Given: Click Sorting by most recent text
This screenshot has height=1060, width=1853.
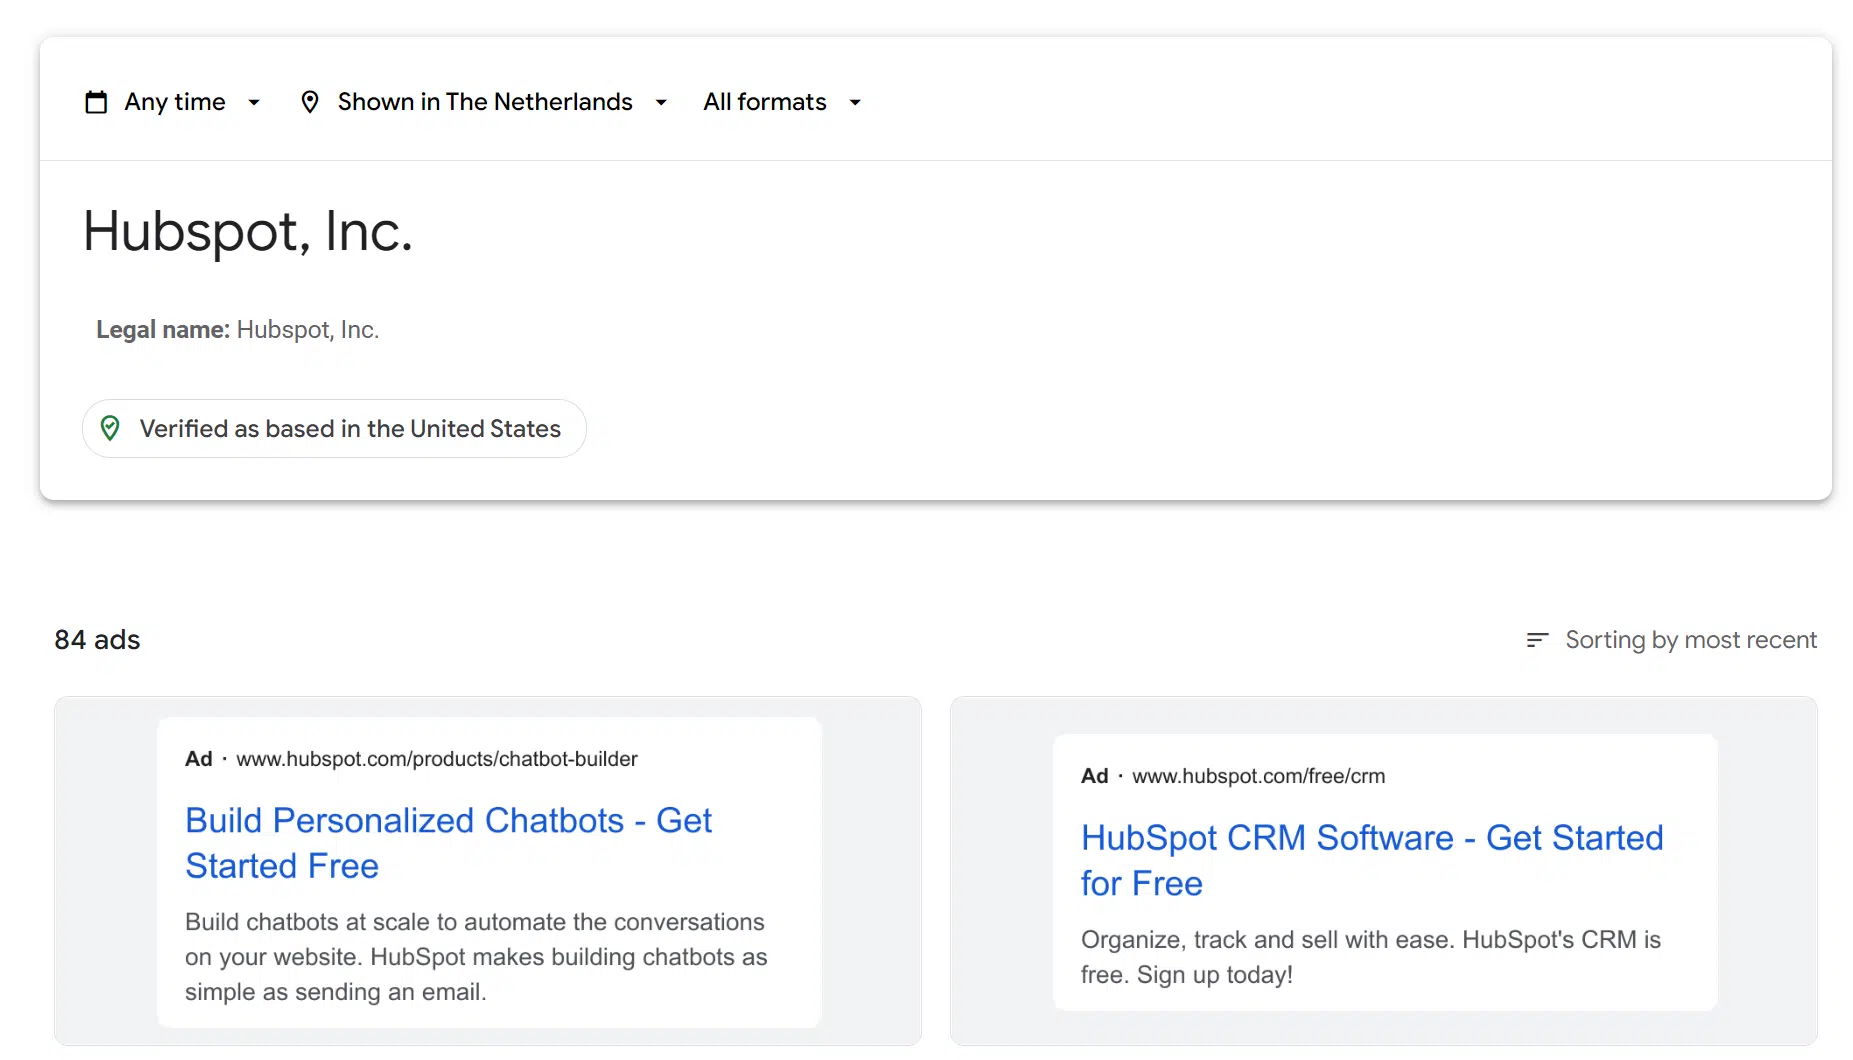Looking at the screenshot, I should pos(1690,640).
